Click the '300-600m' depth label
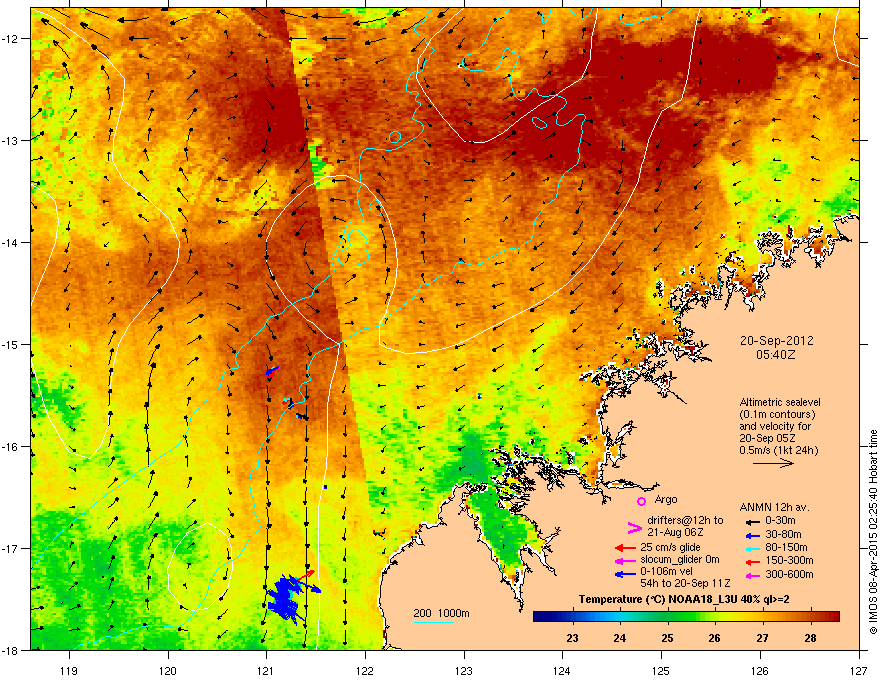Viewport: 880px width, 680px height. point(789,575)
